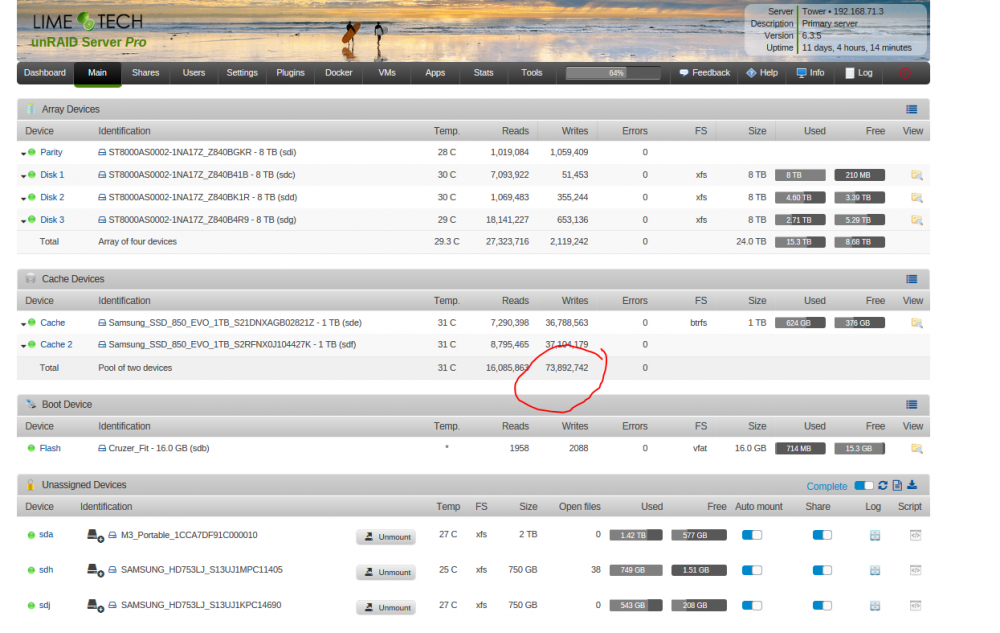Open the log for device sda
This screenshot has height=633, width=1000.
pos(874,535)
